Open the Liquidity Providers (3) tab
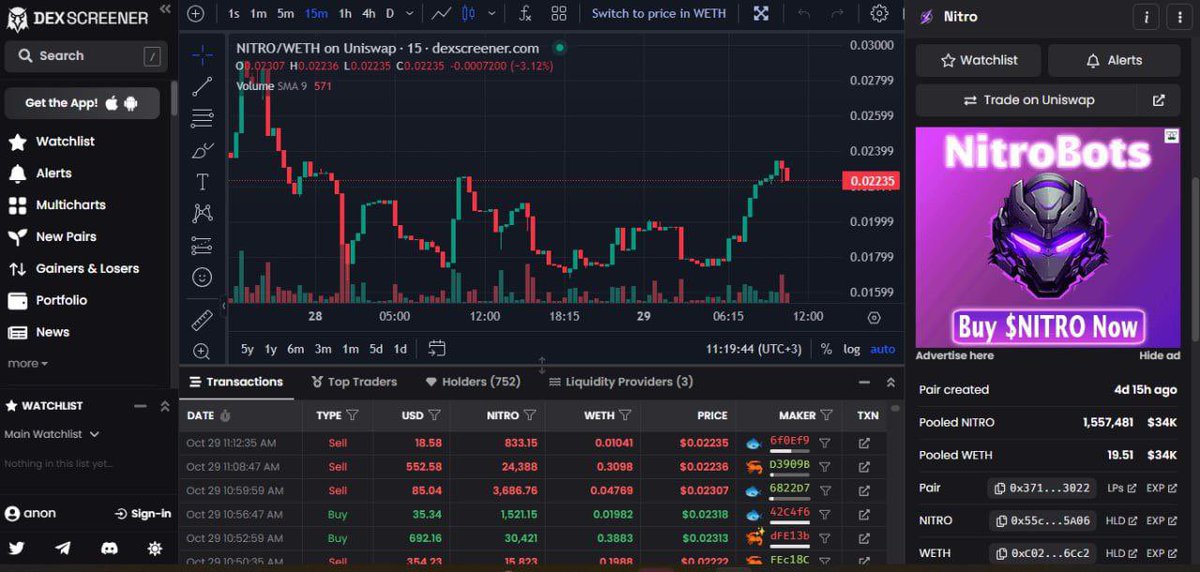 [620, 382]
